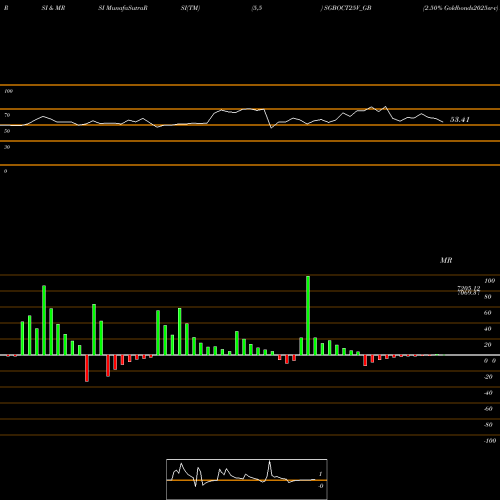Click the RSI value label 53.41
Screen dimensions: 500x500
click(460, 119)
